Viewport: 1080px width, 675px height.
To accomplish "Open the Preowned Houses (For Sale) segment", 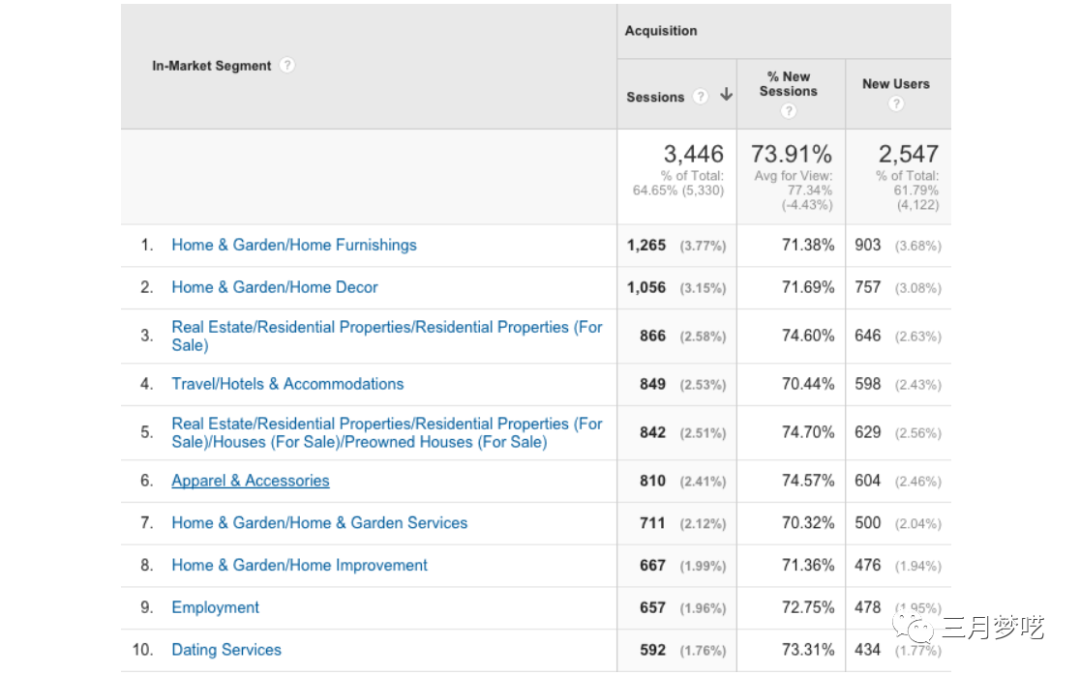I will [387, 433].
